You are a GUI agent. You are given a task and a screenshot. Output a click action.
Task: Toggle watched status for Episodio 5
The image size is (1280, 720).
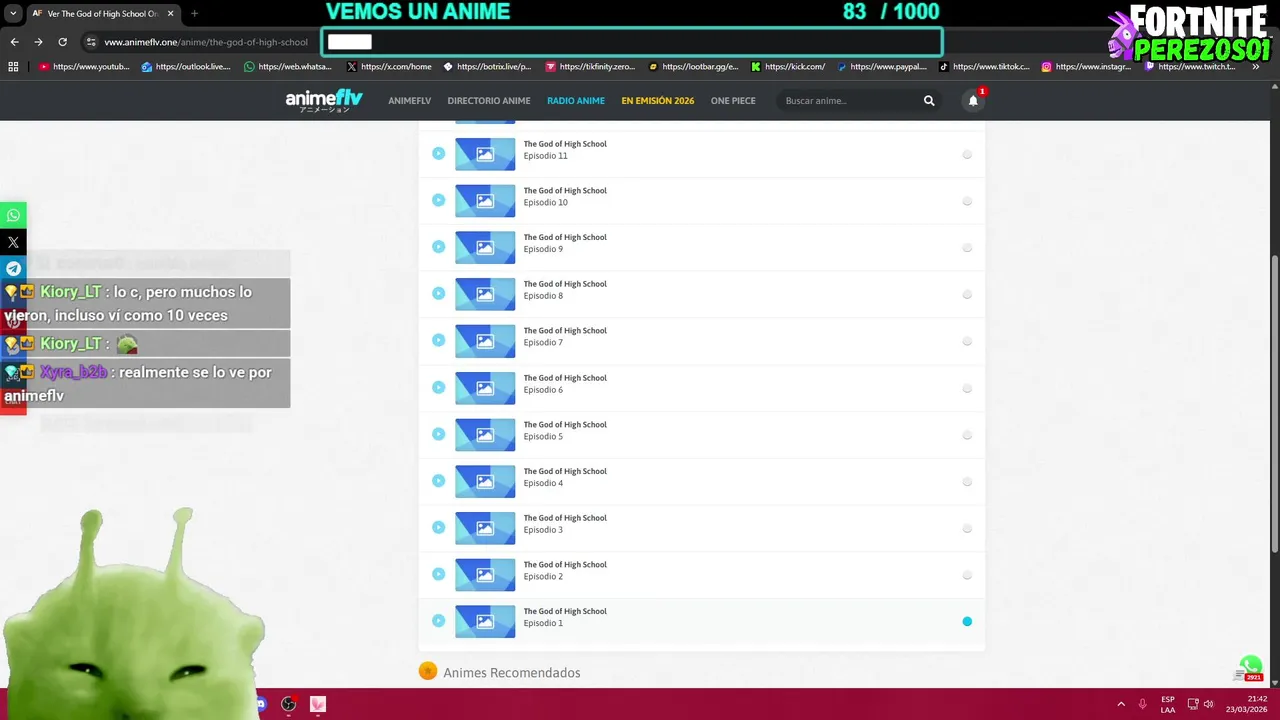click(967, 435)
